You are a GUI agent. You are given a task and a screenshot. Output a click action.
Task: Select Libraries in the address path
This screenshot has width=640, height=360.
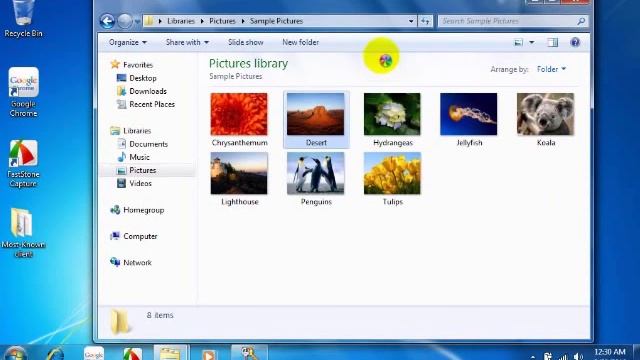tap(181, 21)
